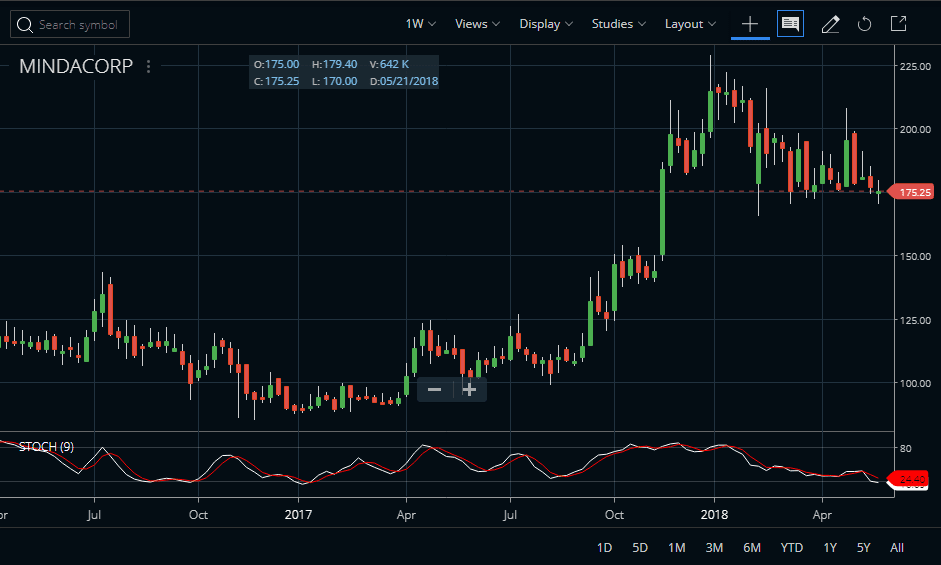Click the plus crosshair tool icon
The image size is (941, 565).
click(750, 24)
